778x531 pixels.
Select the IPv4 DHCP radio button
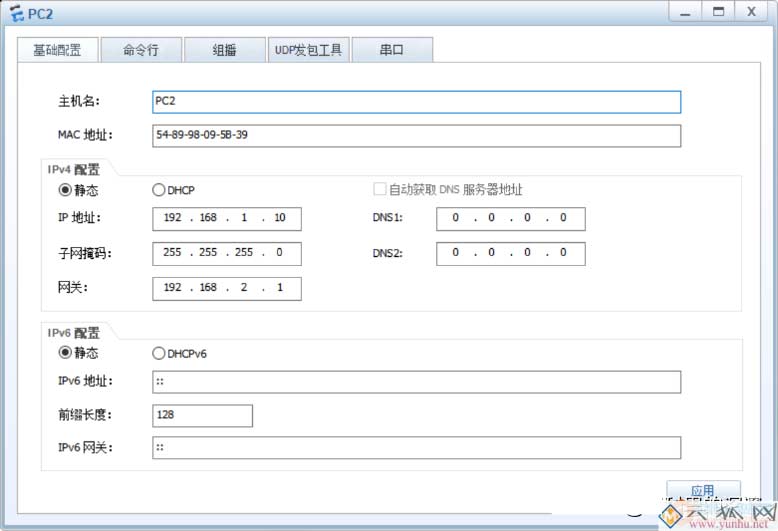(x=159, y=190)
